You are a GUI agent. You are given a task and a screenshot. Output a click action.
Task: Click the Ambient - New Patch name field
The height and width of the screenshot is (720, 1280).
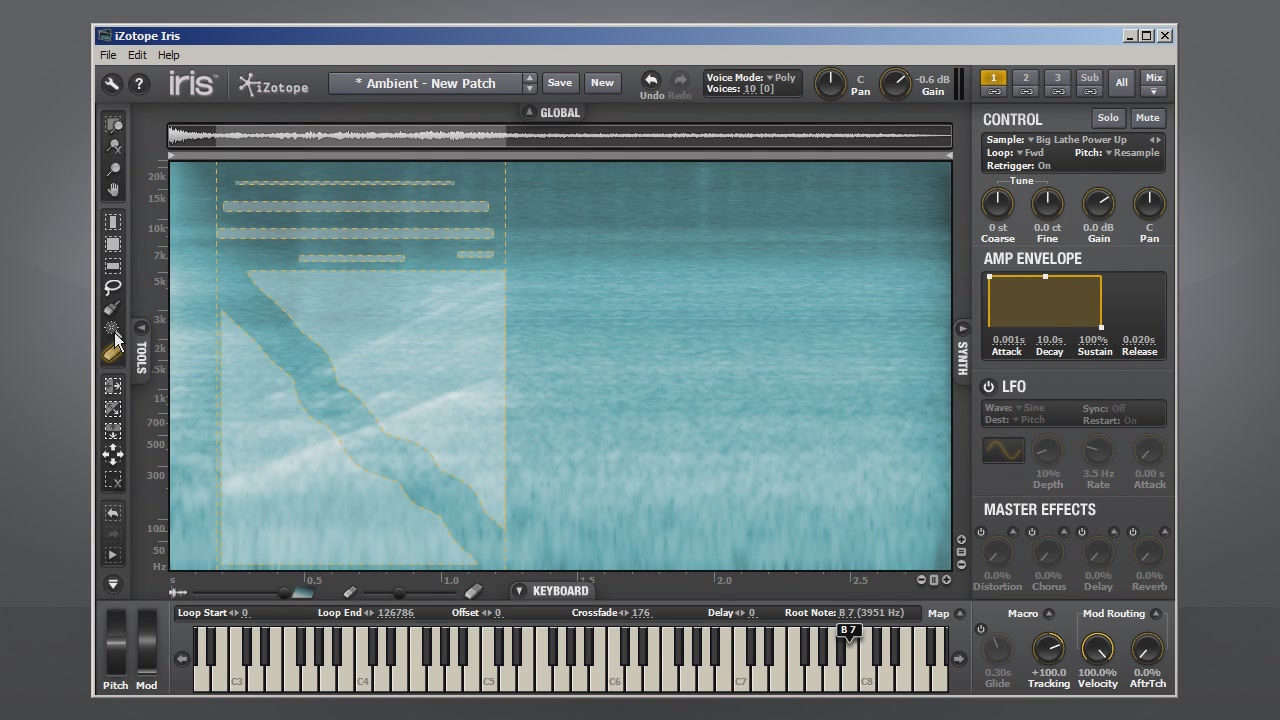tap(426, 83)
